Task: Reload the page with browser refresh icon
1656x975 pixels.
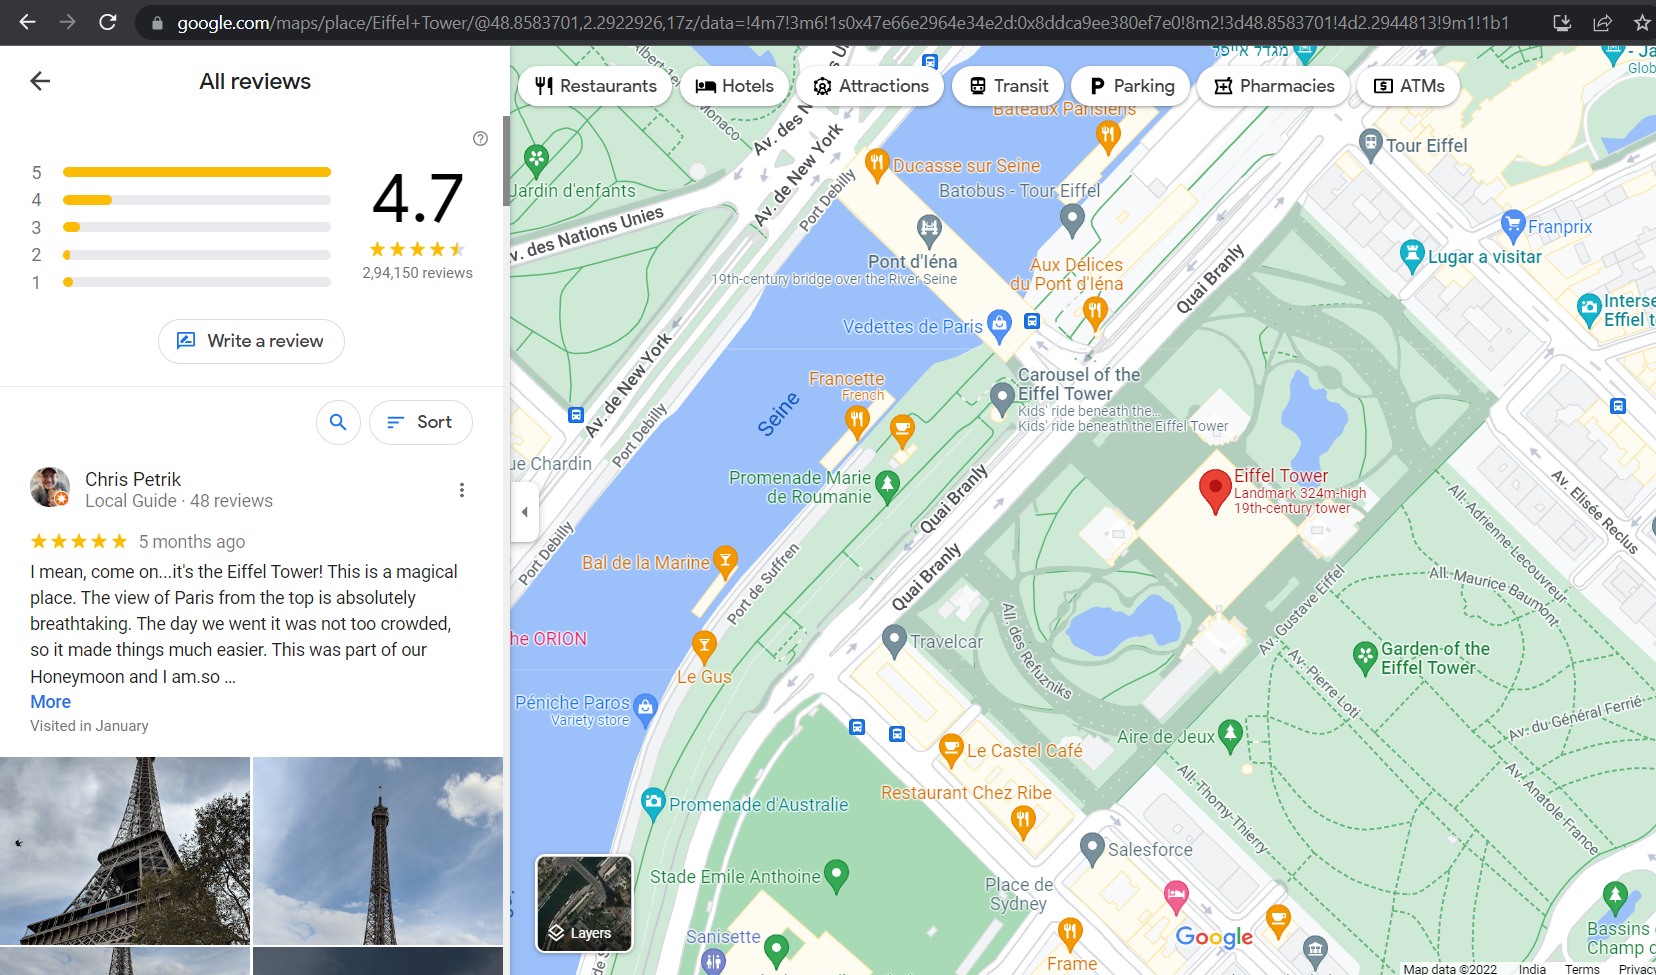Action: [x=108, y=22]
